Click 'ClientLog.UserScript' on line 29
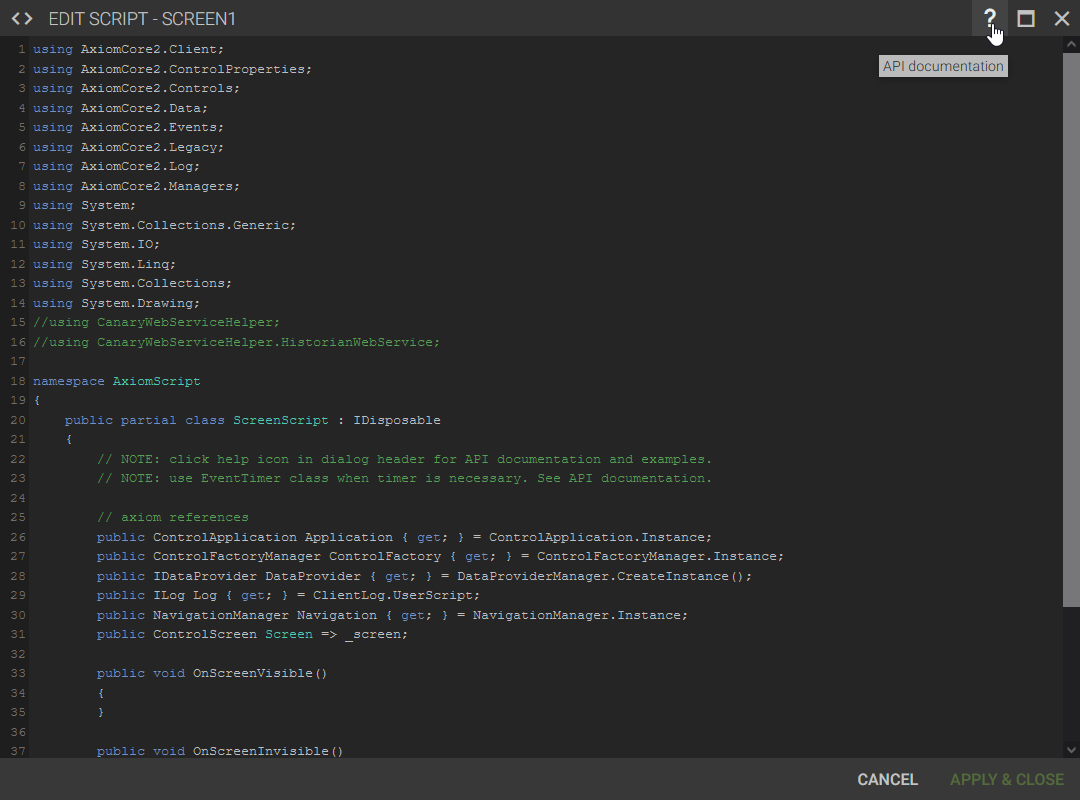The height and width of the screenshot is (800, 1080). click(393, 595)
